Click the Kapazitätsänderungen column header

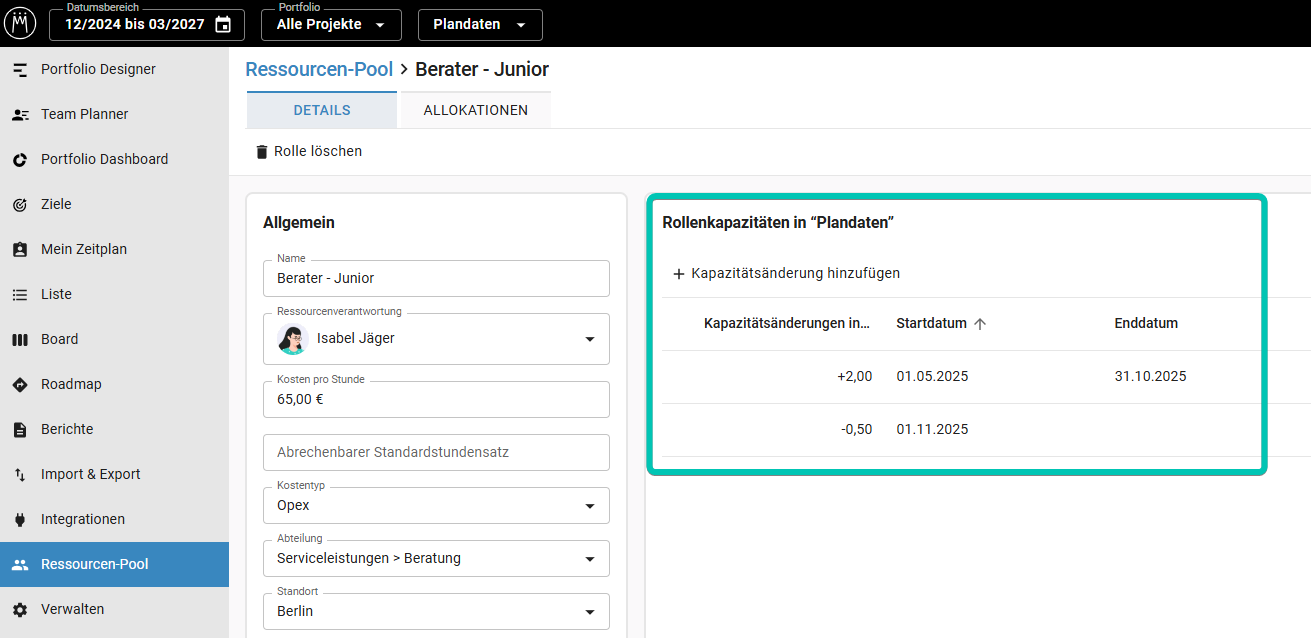tap(787, 324)
